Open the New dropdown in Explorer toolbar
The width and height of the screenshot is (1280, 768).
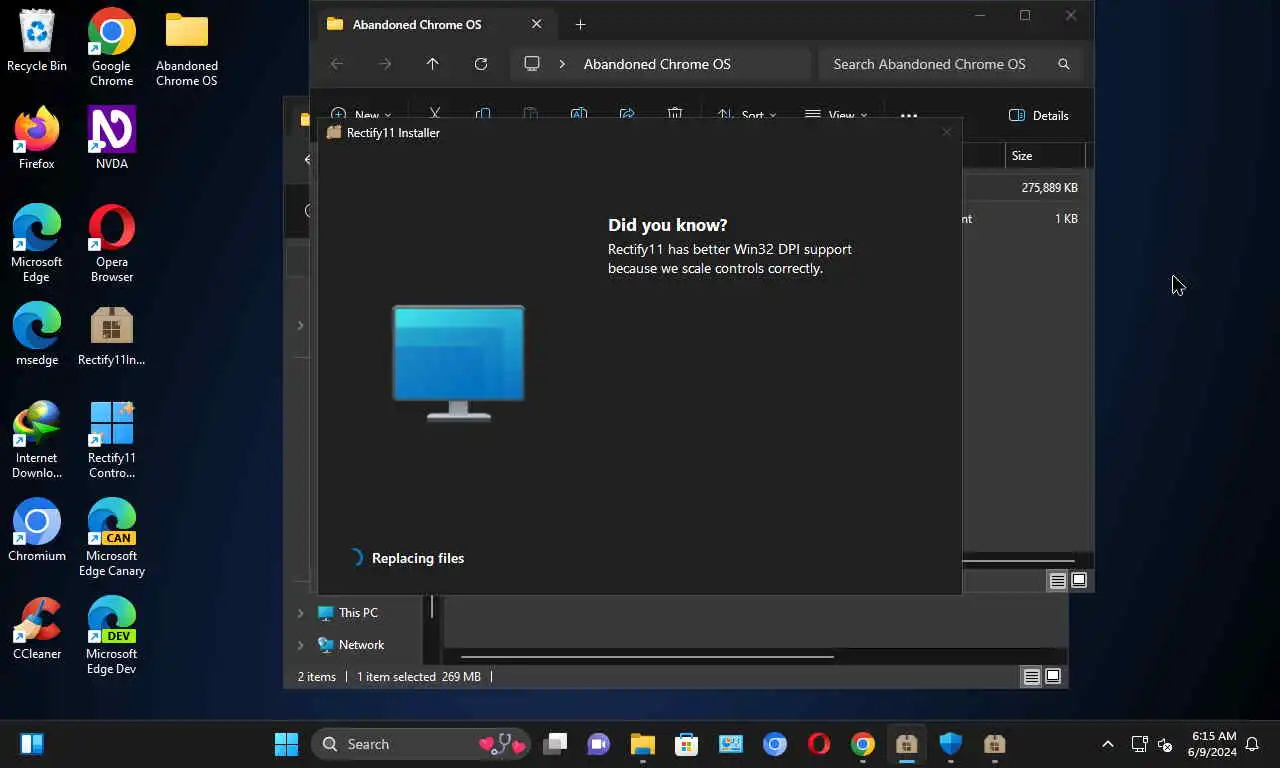(360, 116)
